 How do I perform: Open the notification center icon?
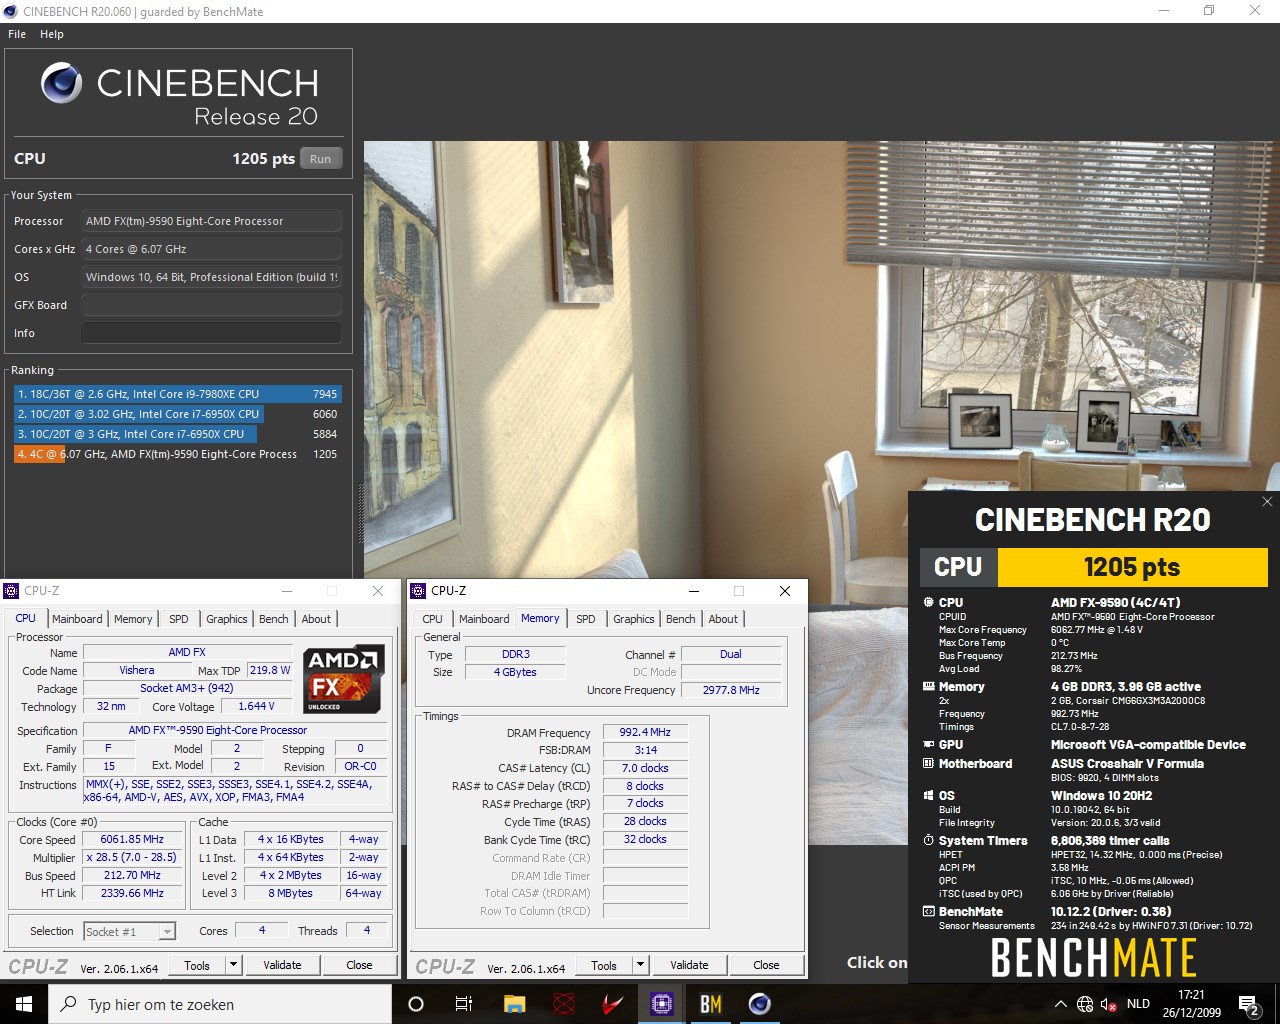(x=1249, y=1004)
